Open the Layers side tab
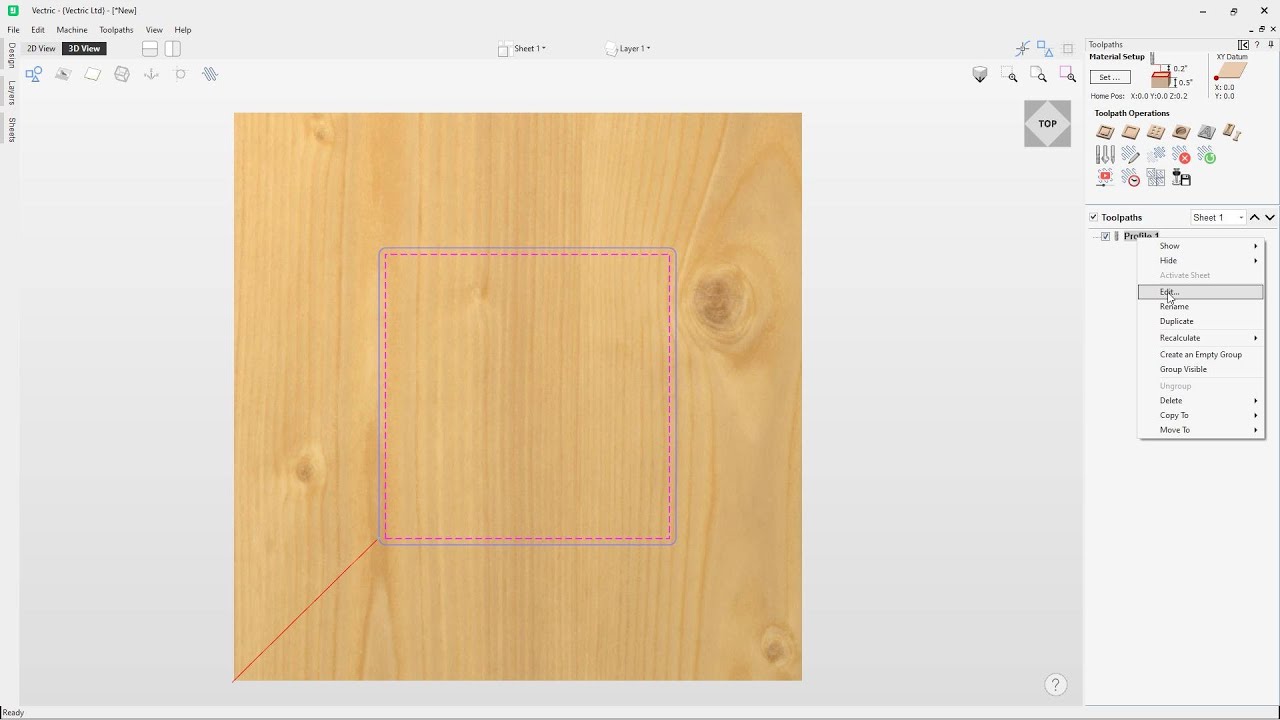Image resolution: width=1280 pixels, height=720 pixels. point(11,92)
